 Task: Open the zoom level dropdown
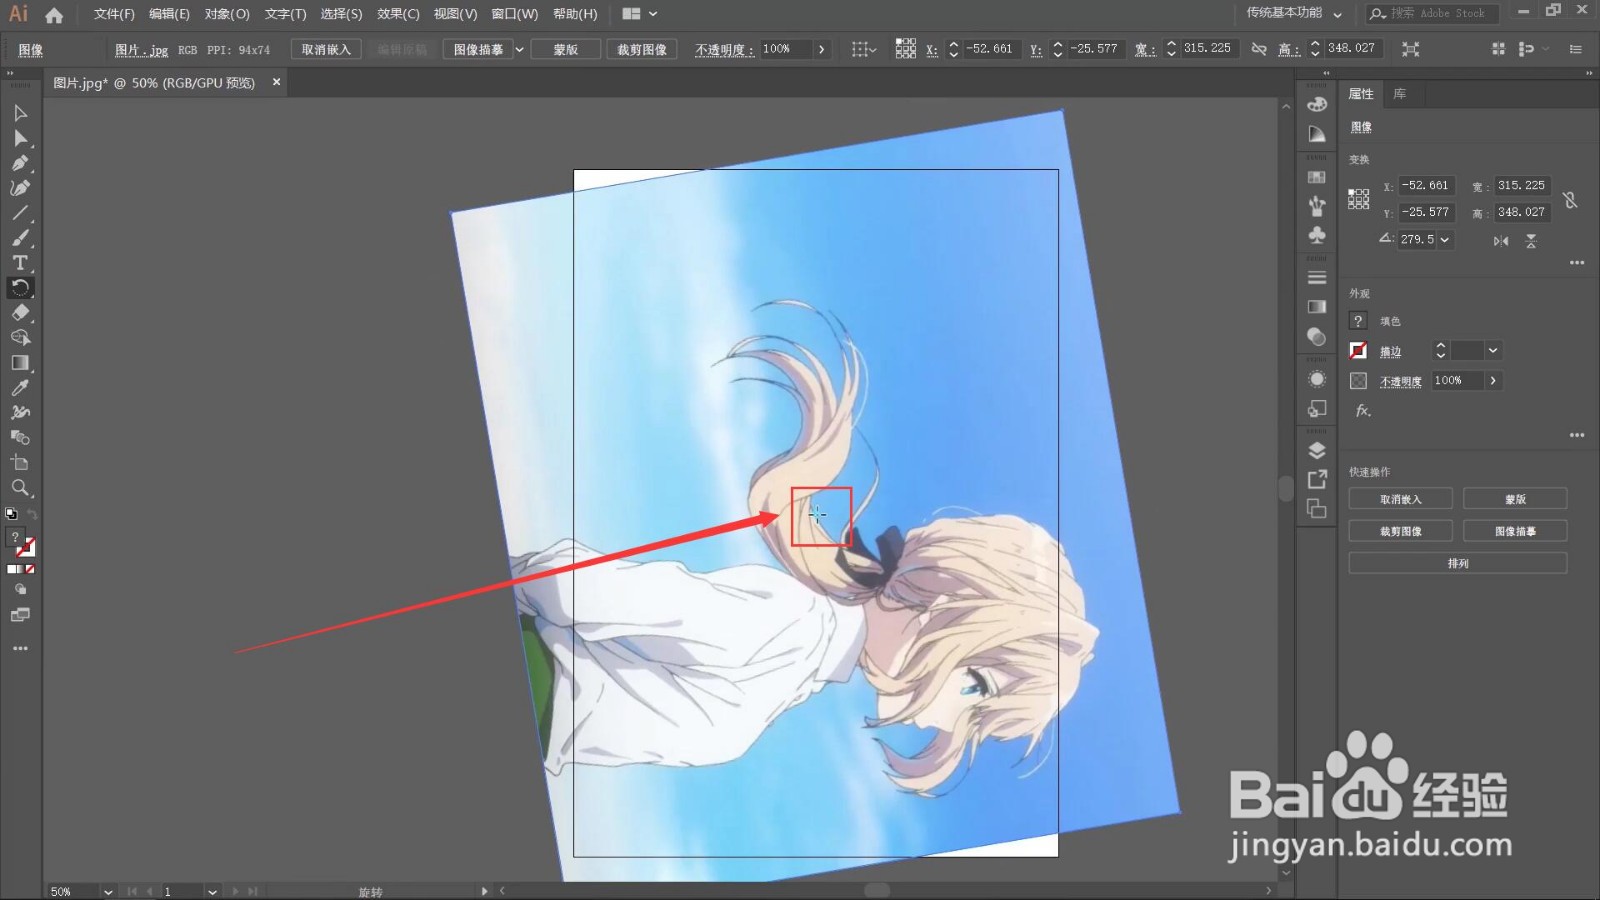pos(108,891)
